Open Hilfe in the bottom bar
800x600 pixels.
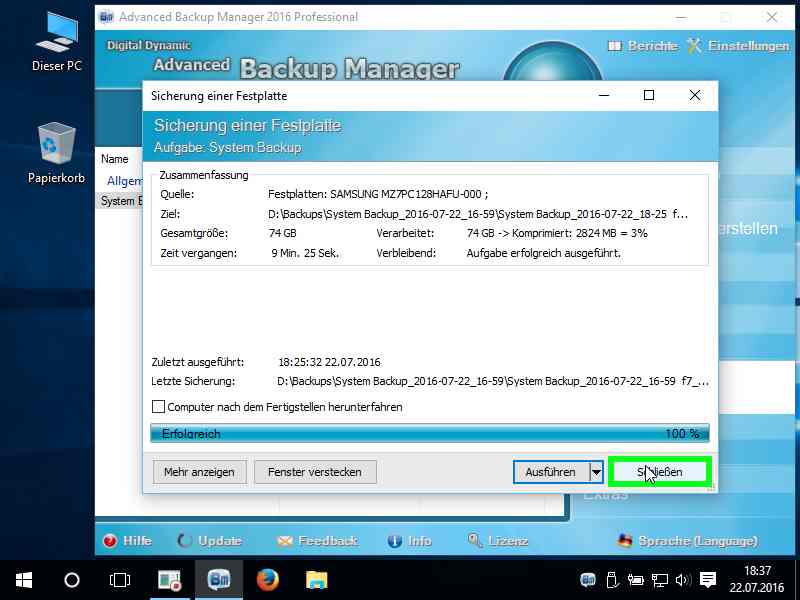[127, 541]
